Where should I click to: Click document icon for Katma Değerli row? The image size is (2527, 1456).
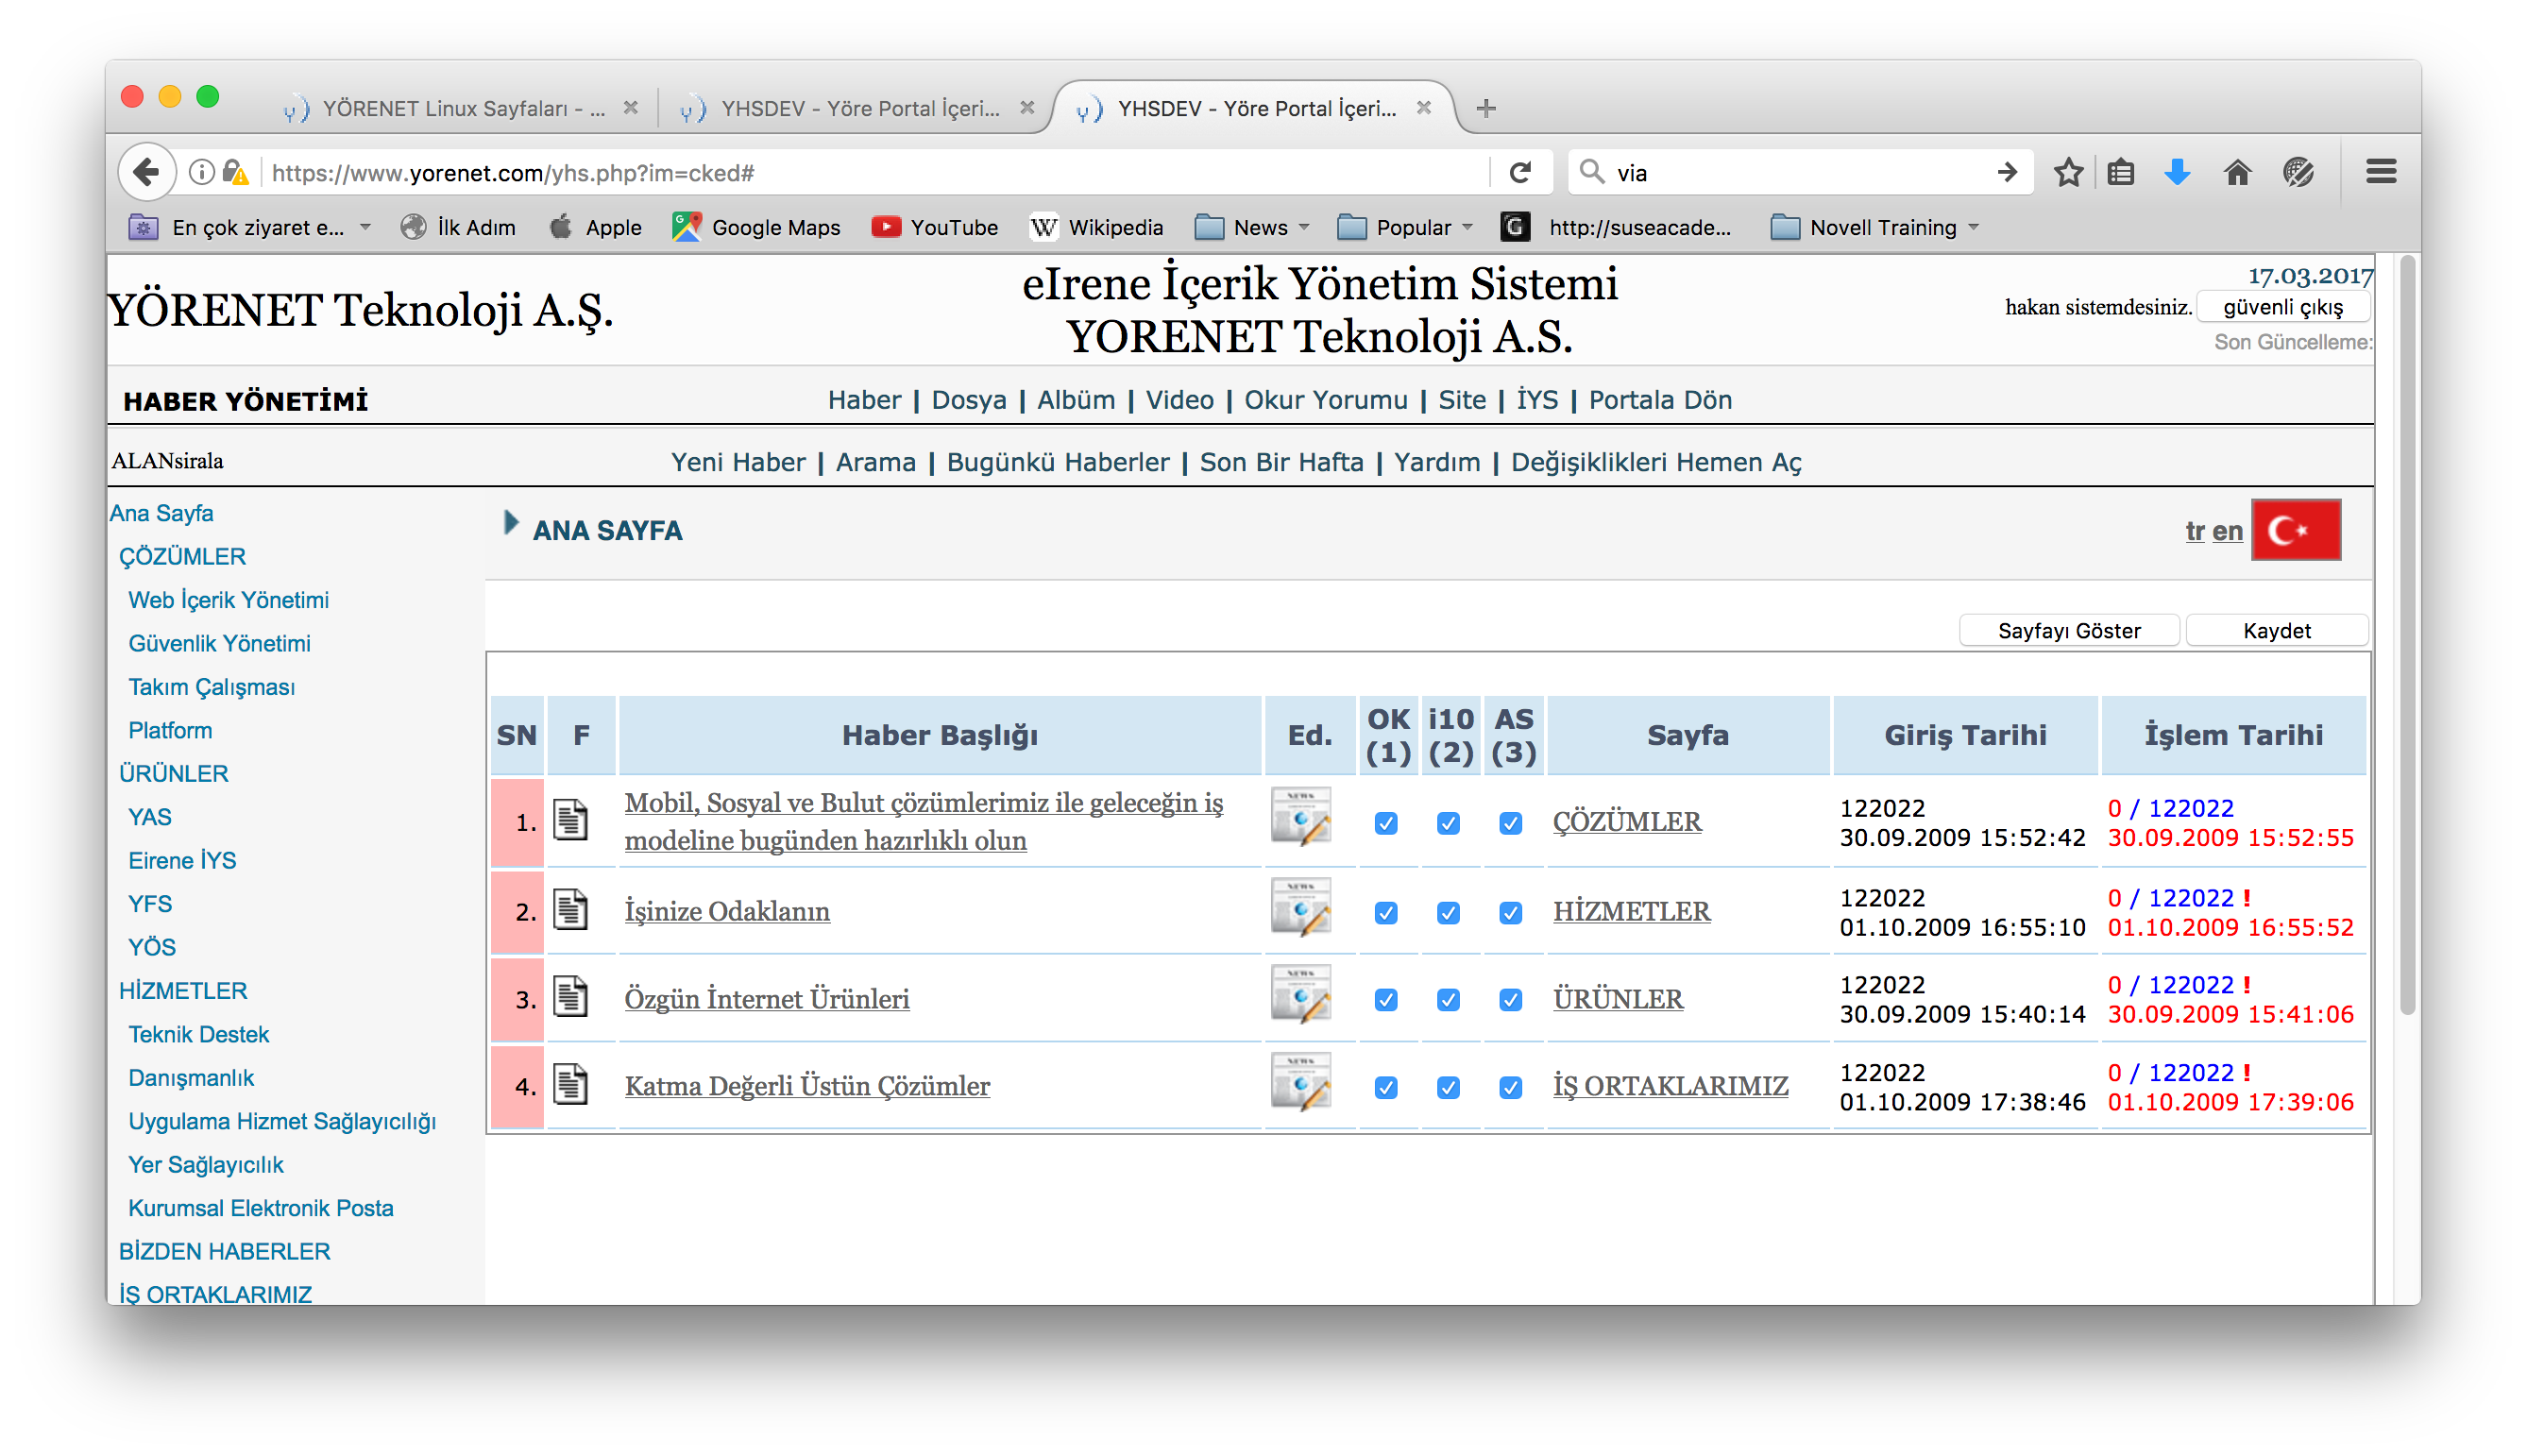click(570, 1086)
